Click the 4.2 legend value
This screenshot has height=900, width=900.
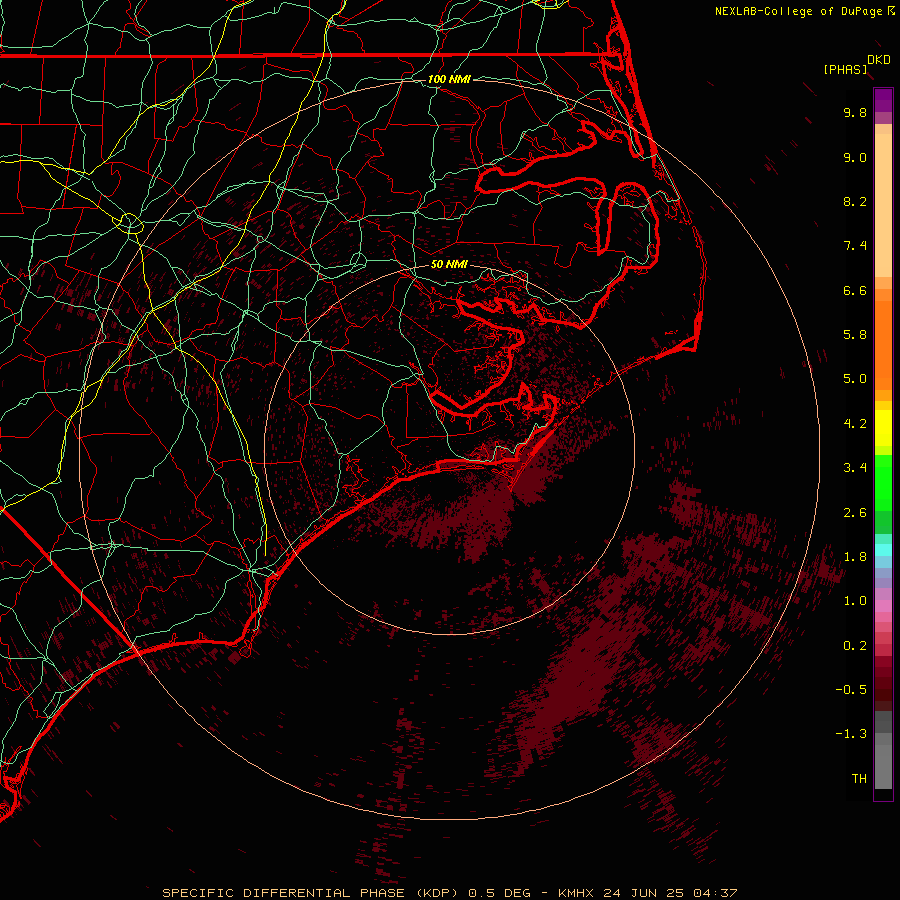coord(855,424)
